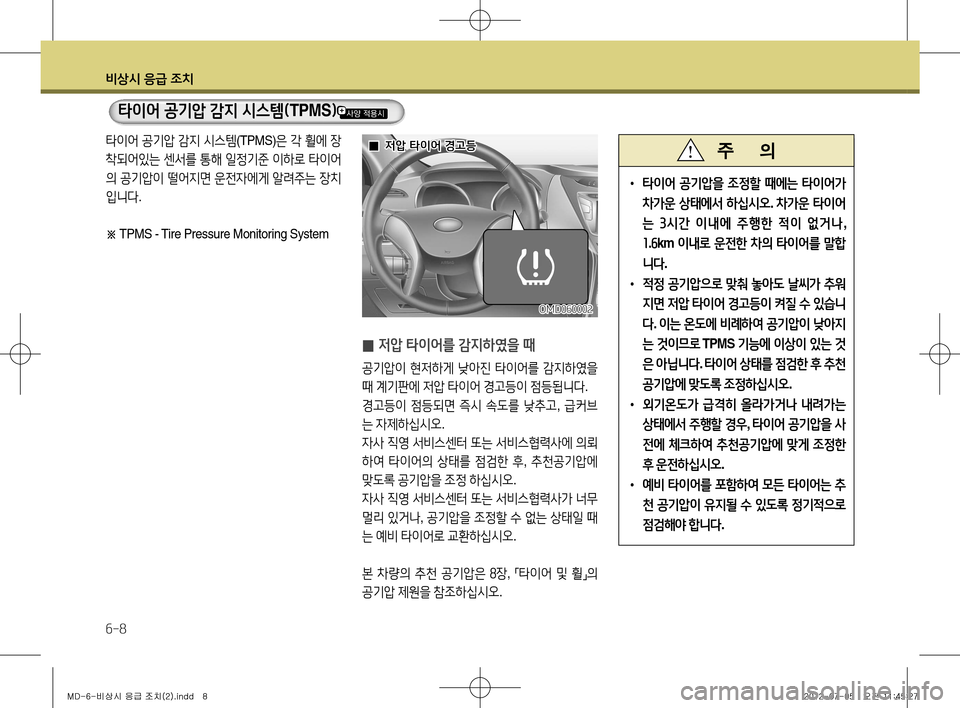Click the '사양 적용시' option badge
The image size is (960, 708).
[364, 113]
